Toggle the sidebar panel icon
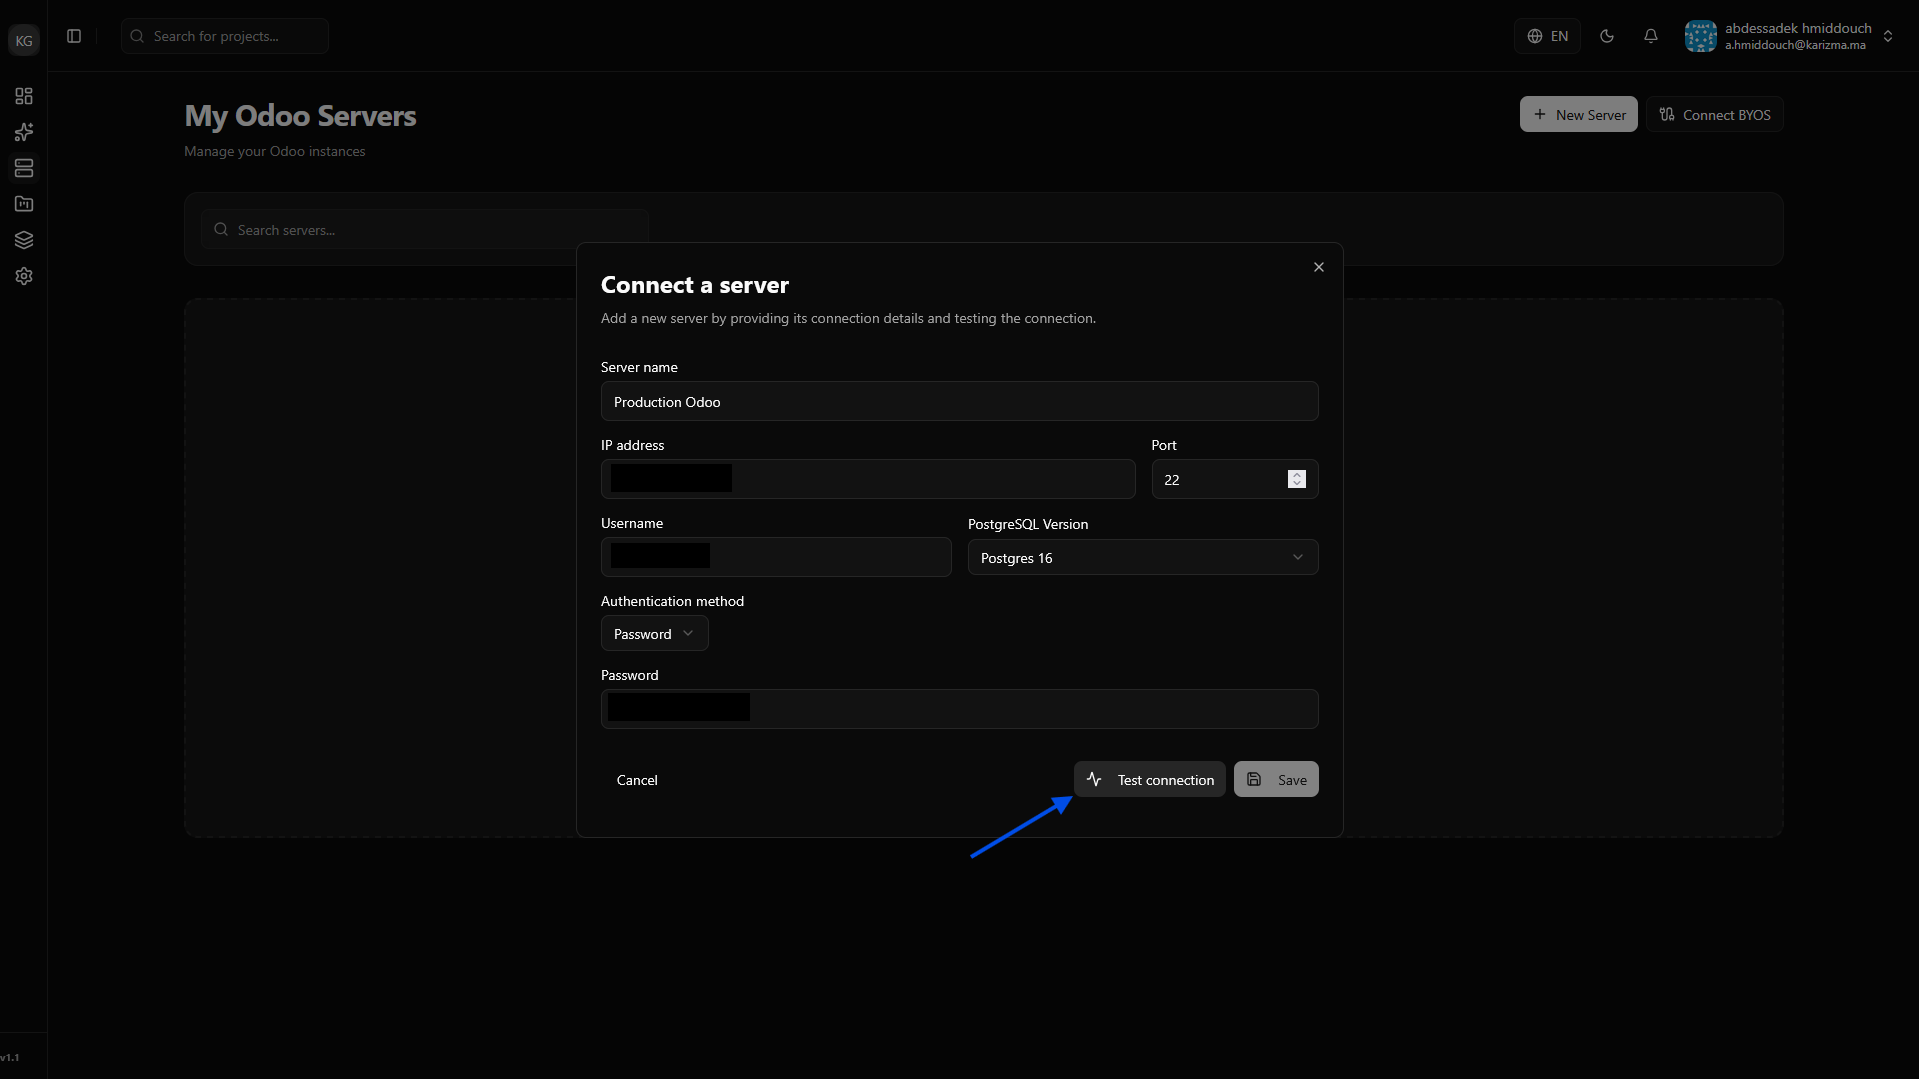The height and width of the screenshot is (1079, 1919). 74,36
